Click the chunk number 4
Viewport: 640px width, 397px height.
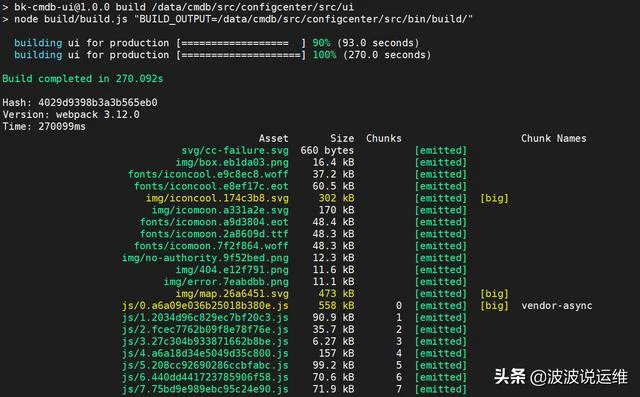(x=399, y=353)
